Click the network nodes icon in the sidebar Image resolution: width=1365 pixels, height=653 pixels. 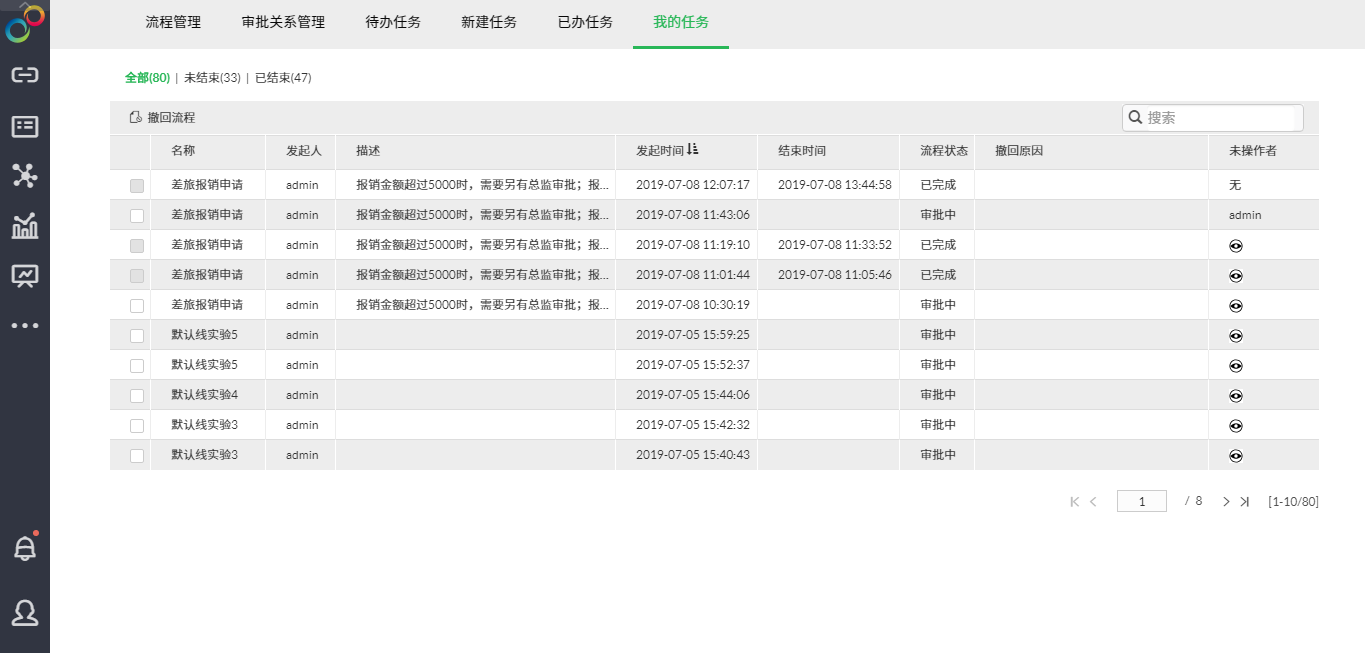pyautogui.click(x=24, y=176)
